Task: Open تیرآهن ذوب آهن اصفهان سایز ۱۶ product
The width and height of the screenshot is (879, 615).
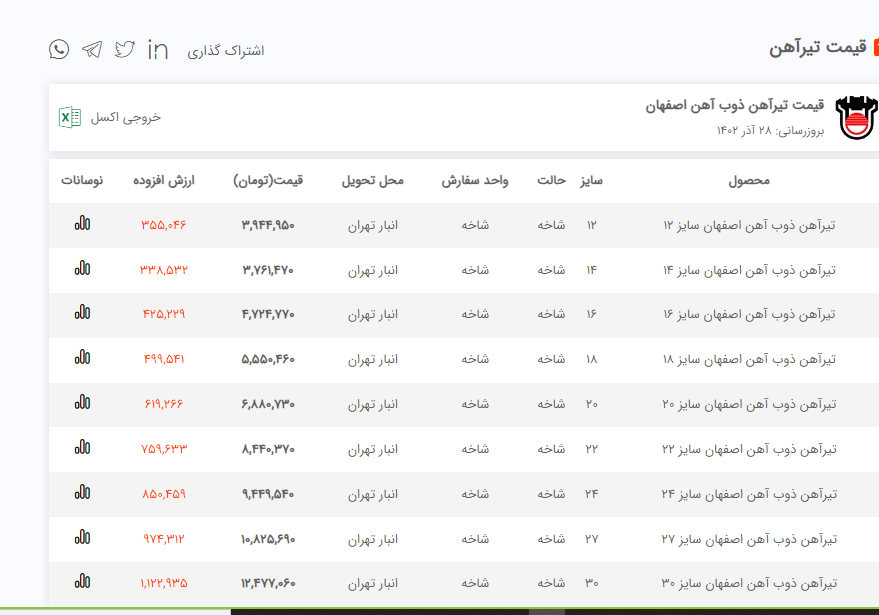Action: [x=749, y=314]
